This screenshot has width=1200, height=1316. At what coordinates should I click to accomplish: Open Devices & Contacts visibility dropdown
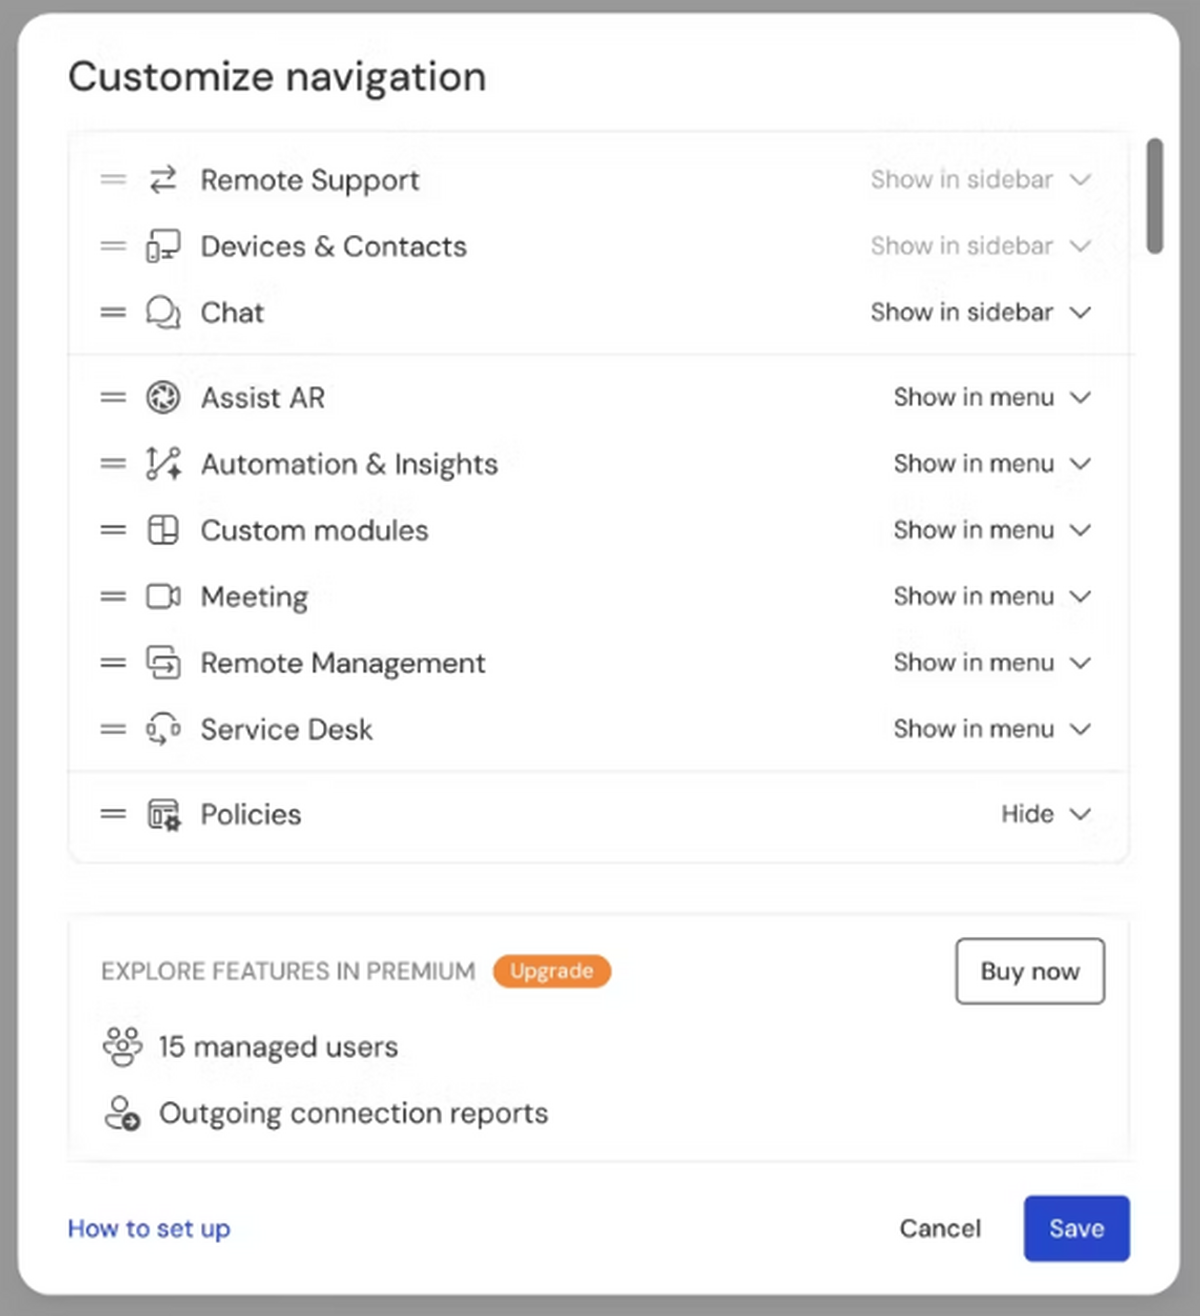(980, 246)
